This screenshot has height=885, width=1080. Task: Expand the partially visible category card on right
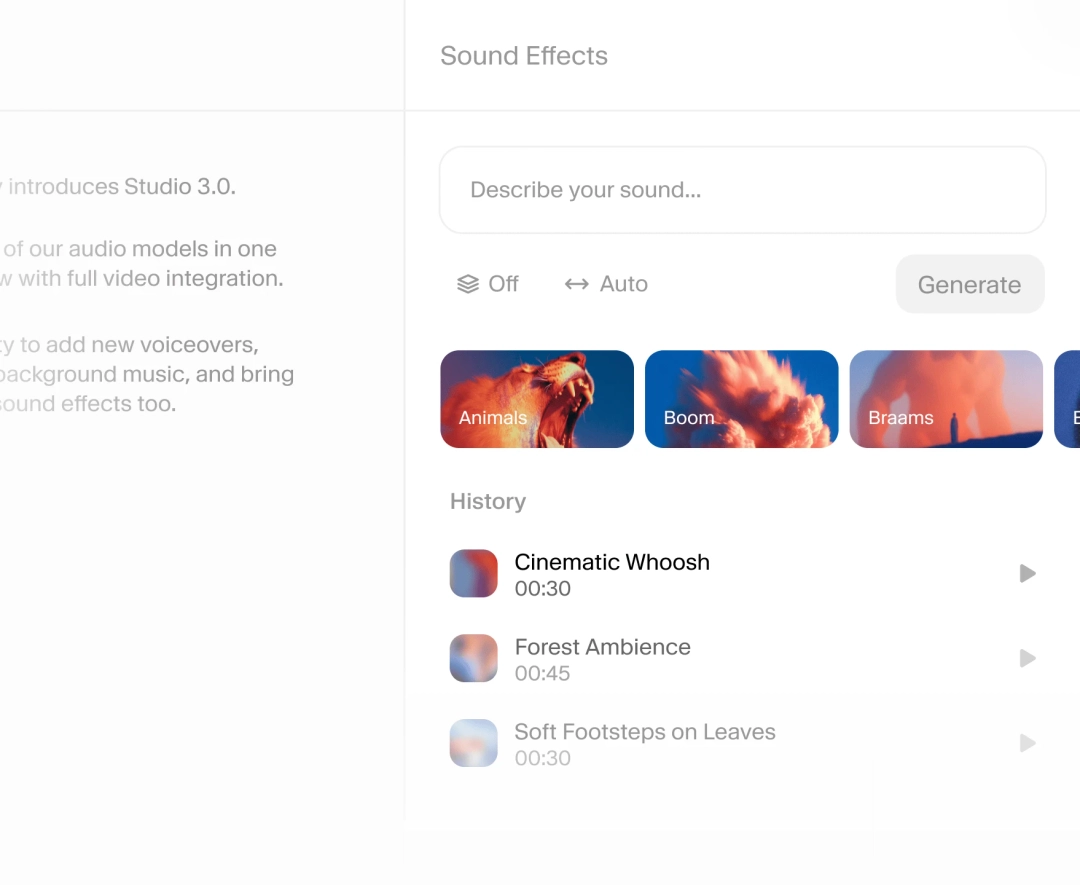1068,398
